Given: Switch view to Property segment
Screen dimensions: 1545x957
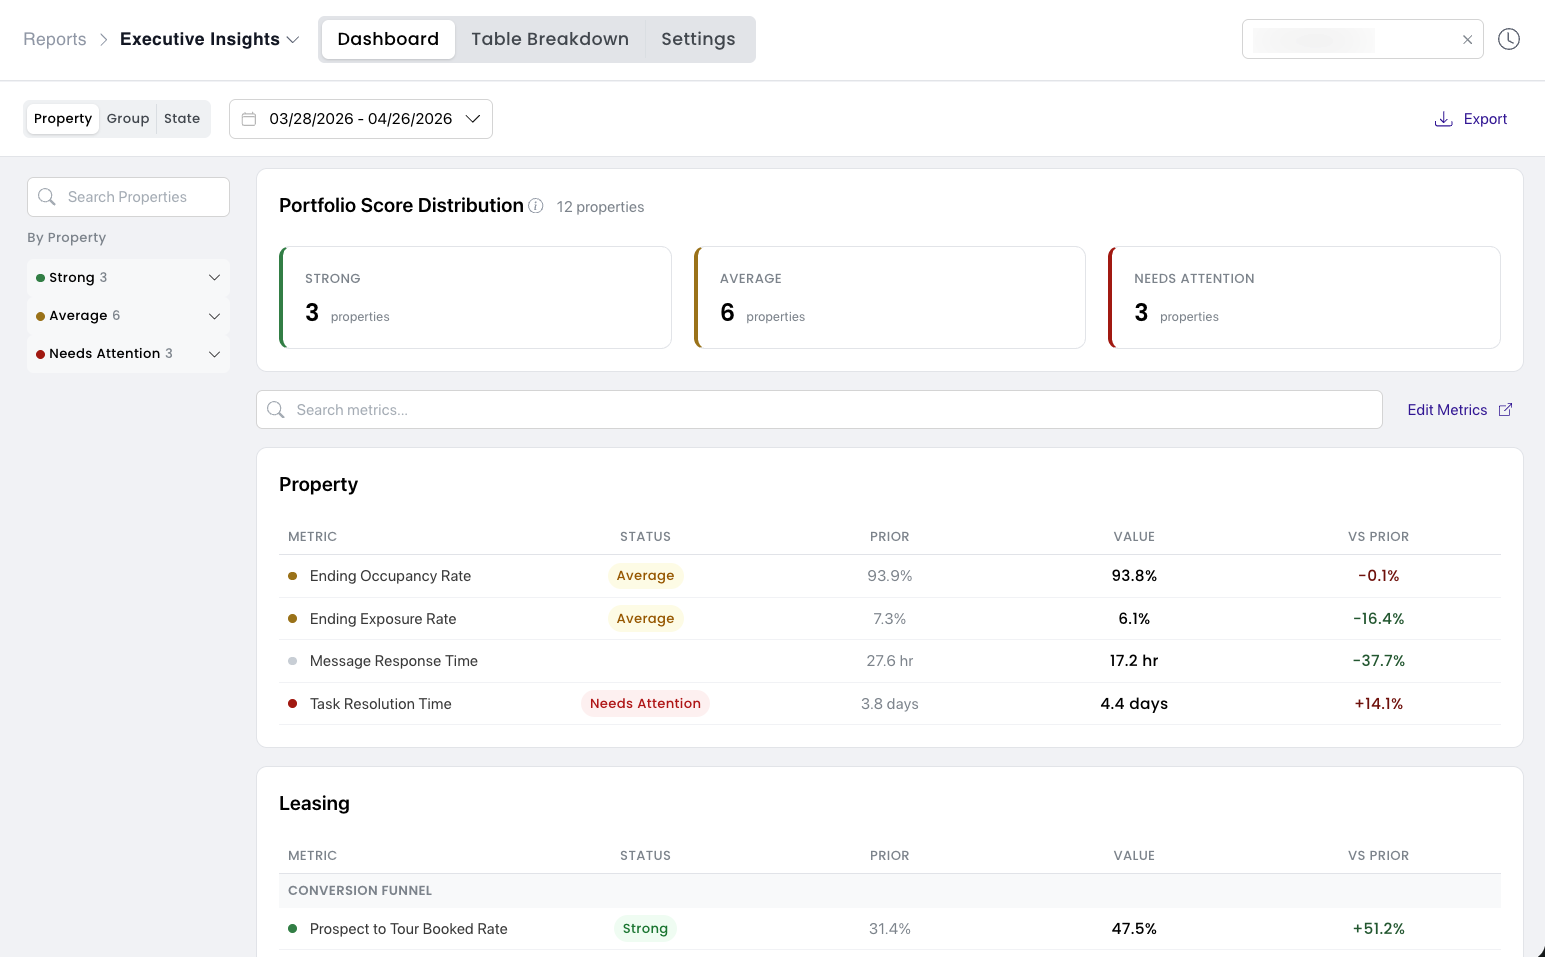Looking at the screenshot, I should pos(63,119).
